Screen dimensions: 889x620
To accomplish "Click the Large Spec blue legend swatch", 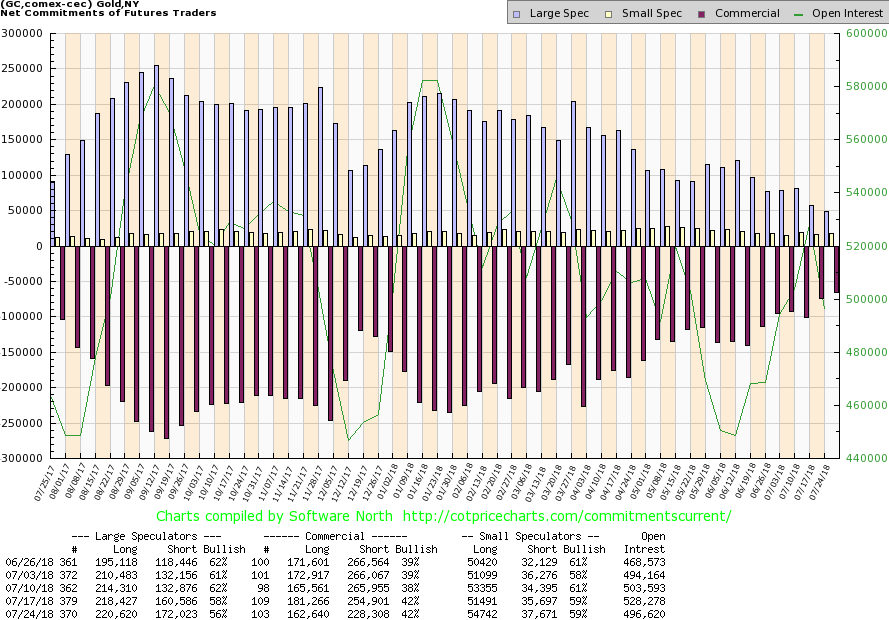I will (x=516, y=13).
